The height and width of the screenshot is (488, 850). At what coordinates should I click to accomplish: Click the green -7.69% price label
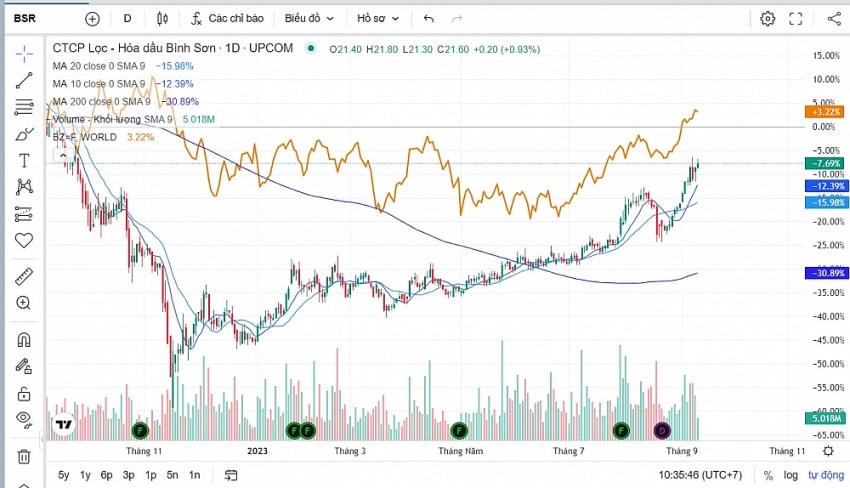pos(825,163)
